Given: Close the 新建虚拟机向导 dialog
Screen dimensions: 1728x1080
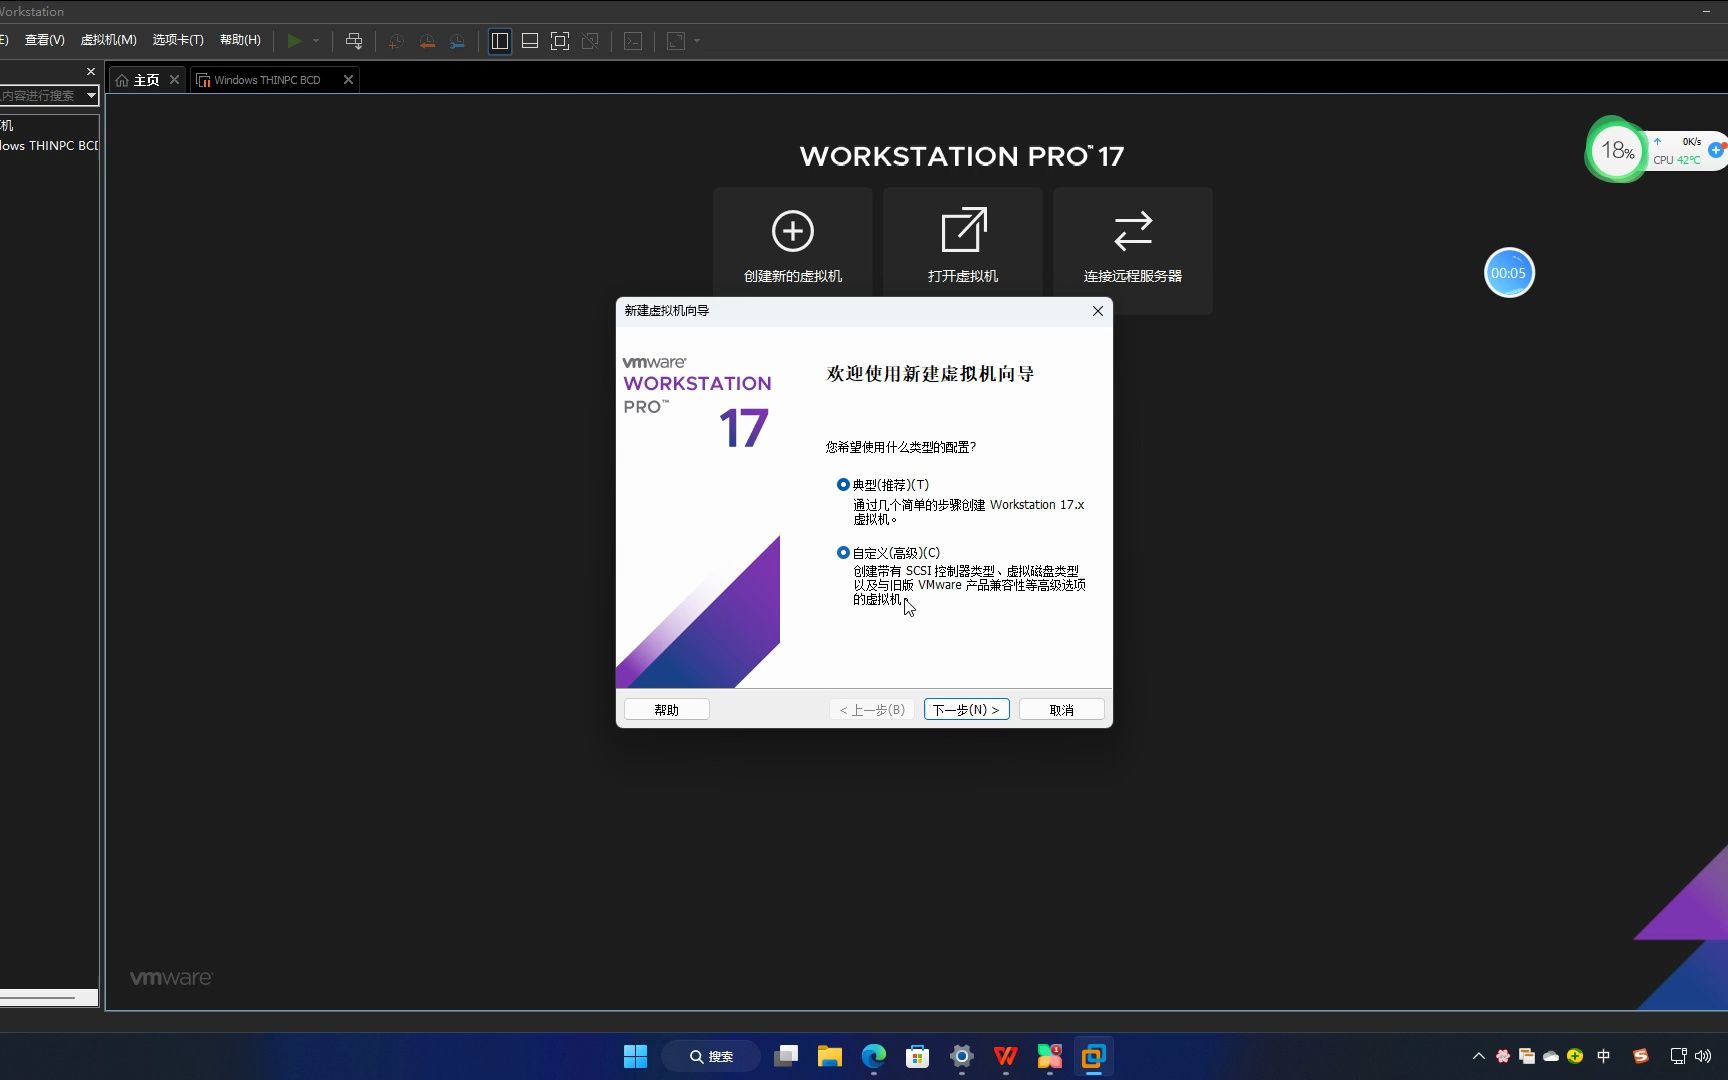Looking at the screenshot, I should (x=1098, y=311).
